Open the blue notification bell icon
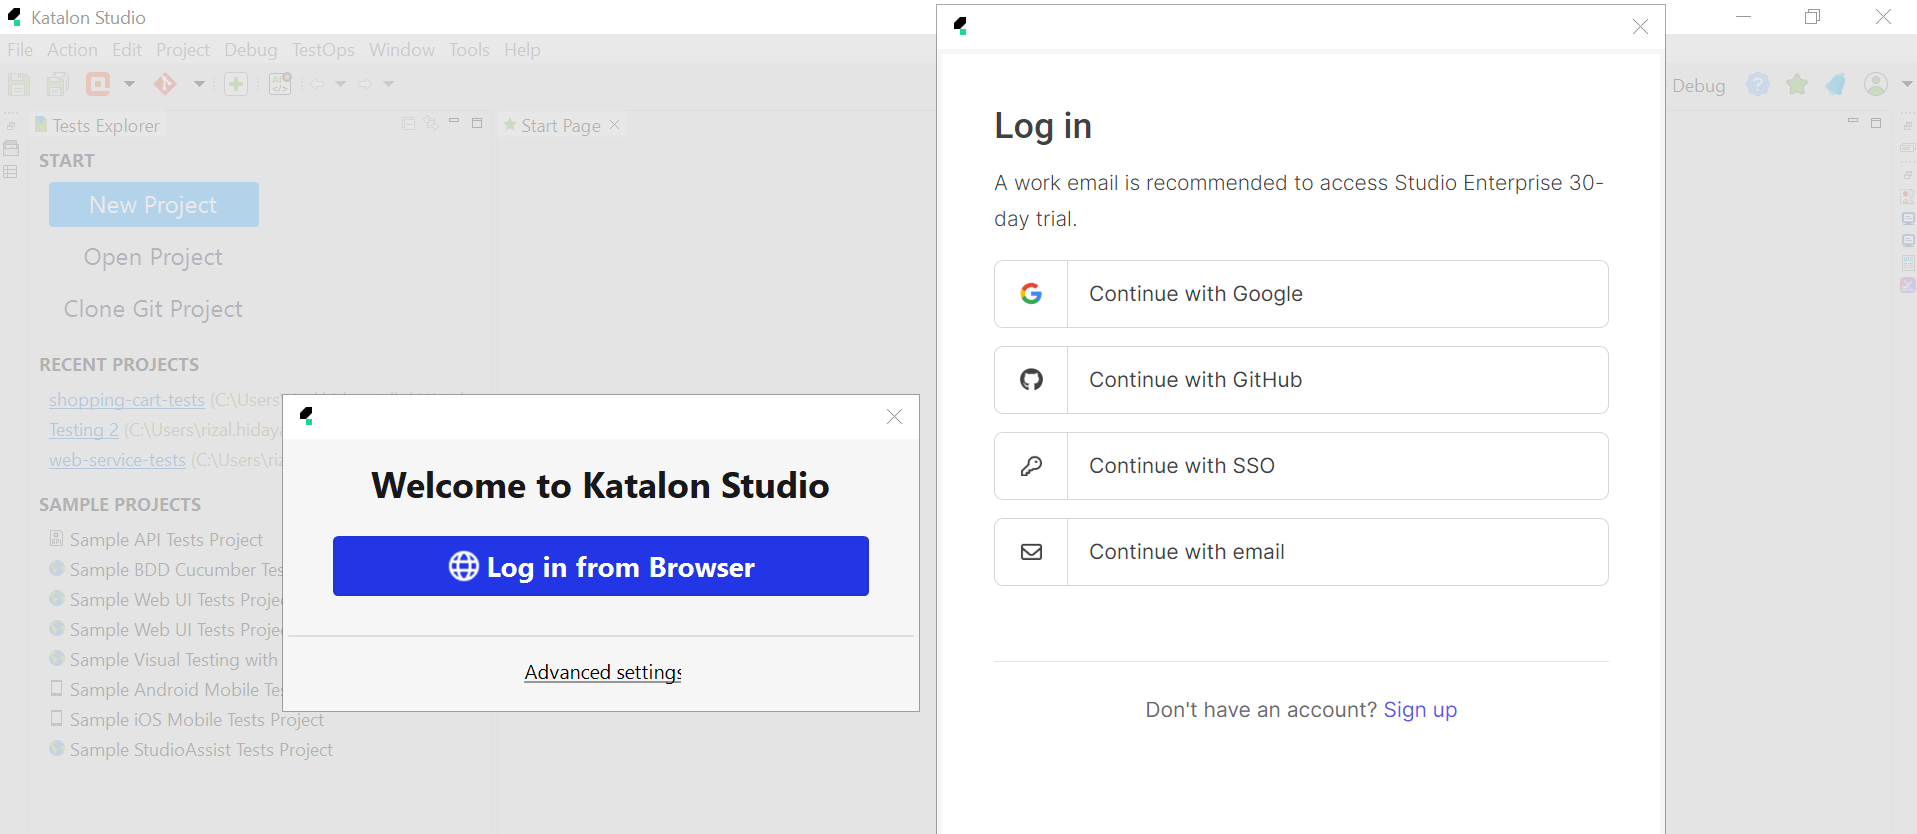The height and width of the screenshot is (834, 1917). click(x=1836, y=84)
